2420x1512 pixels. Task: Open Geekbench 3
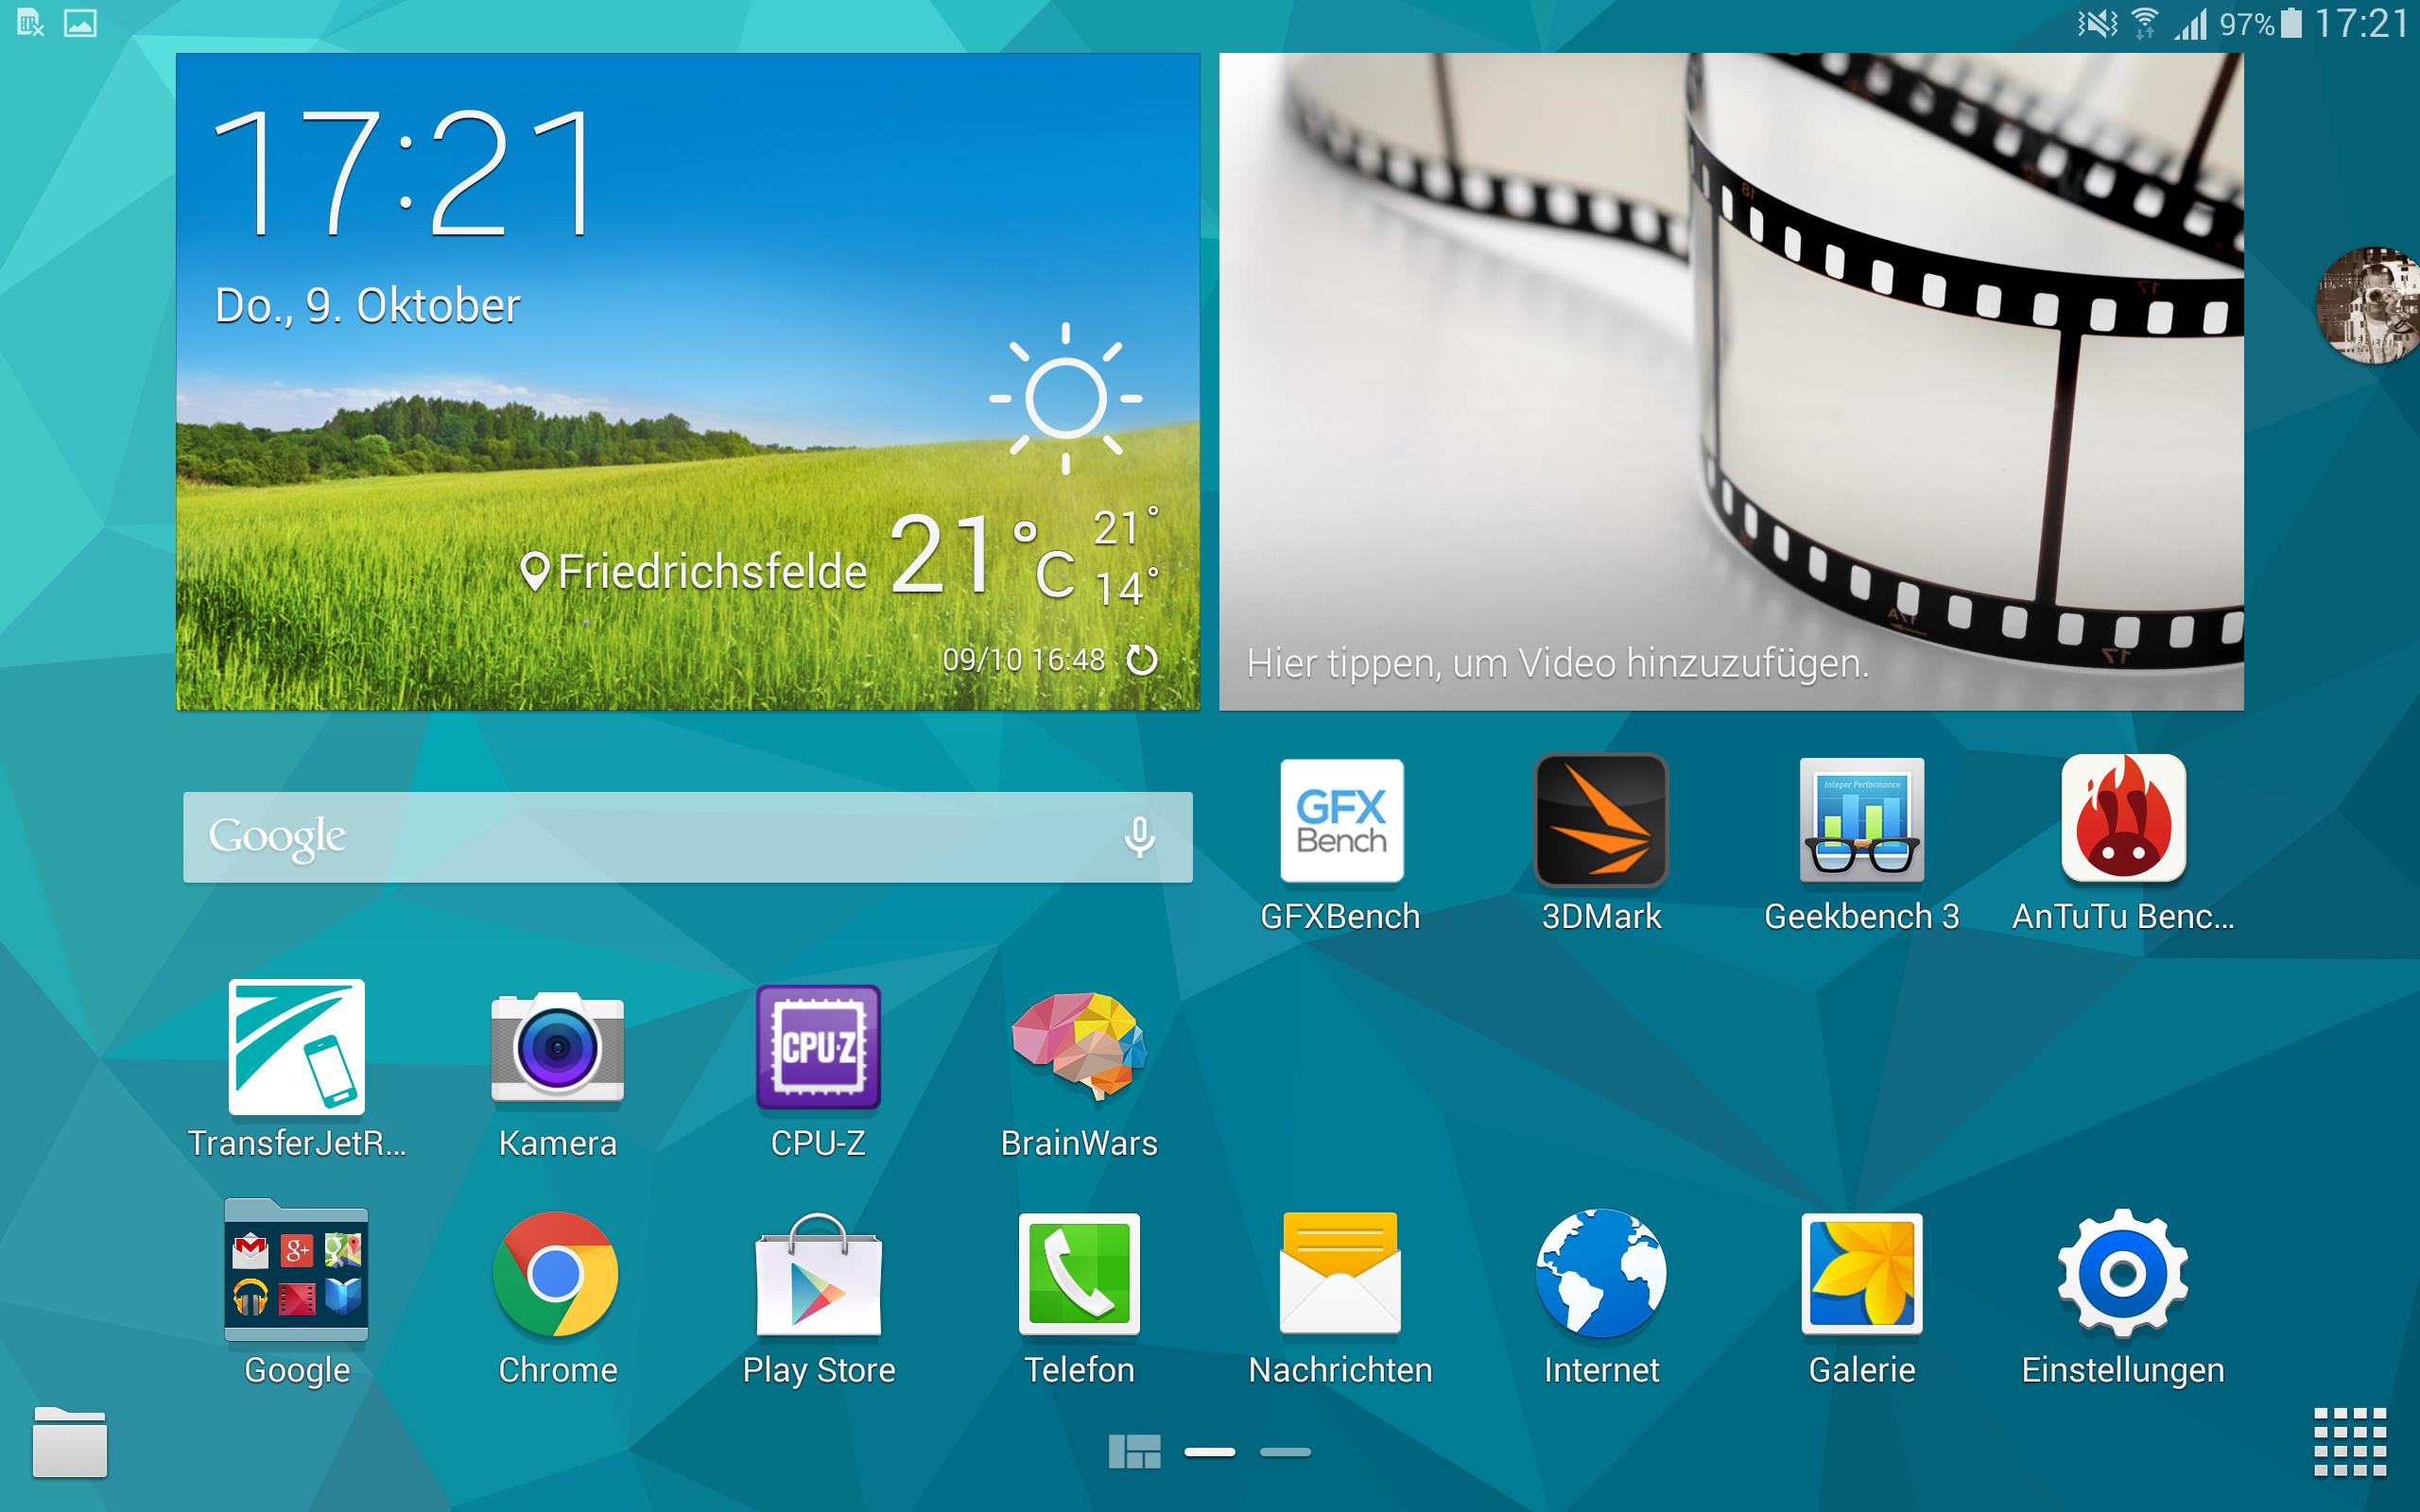point(1861,820)
